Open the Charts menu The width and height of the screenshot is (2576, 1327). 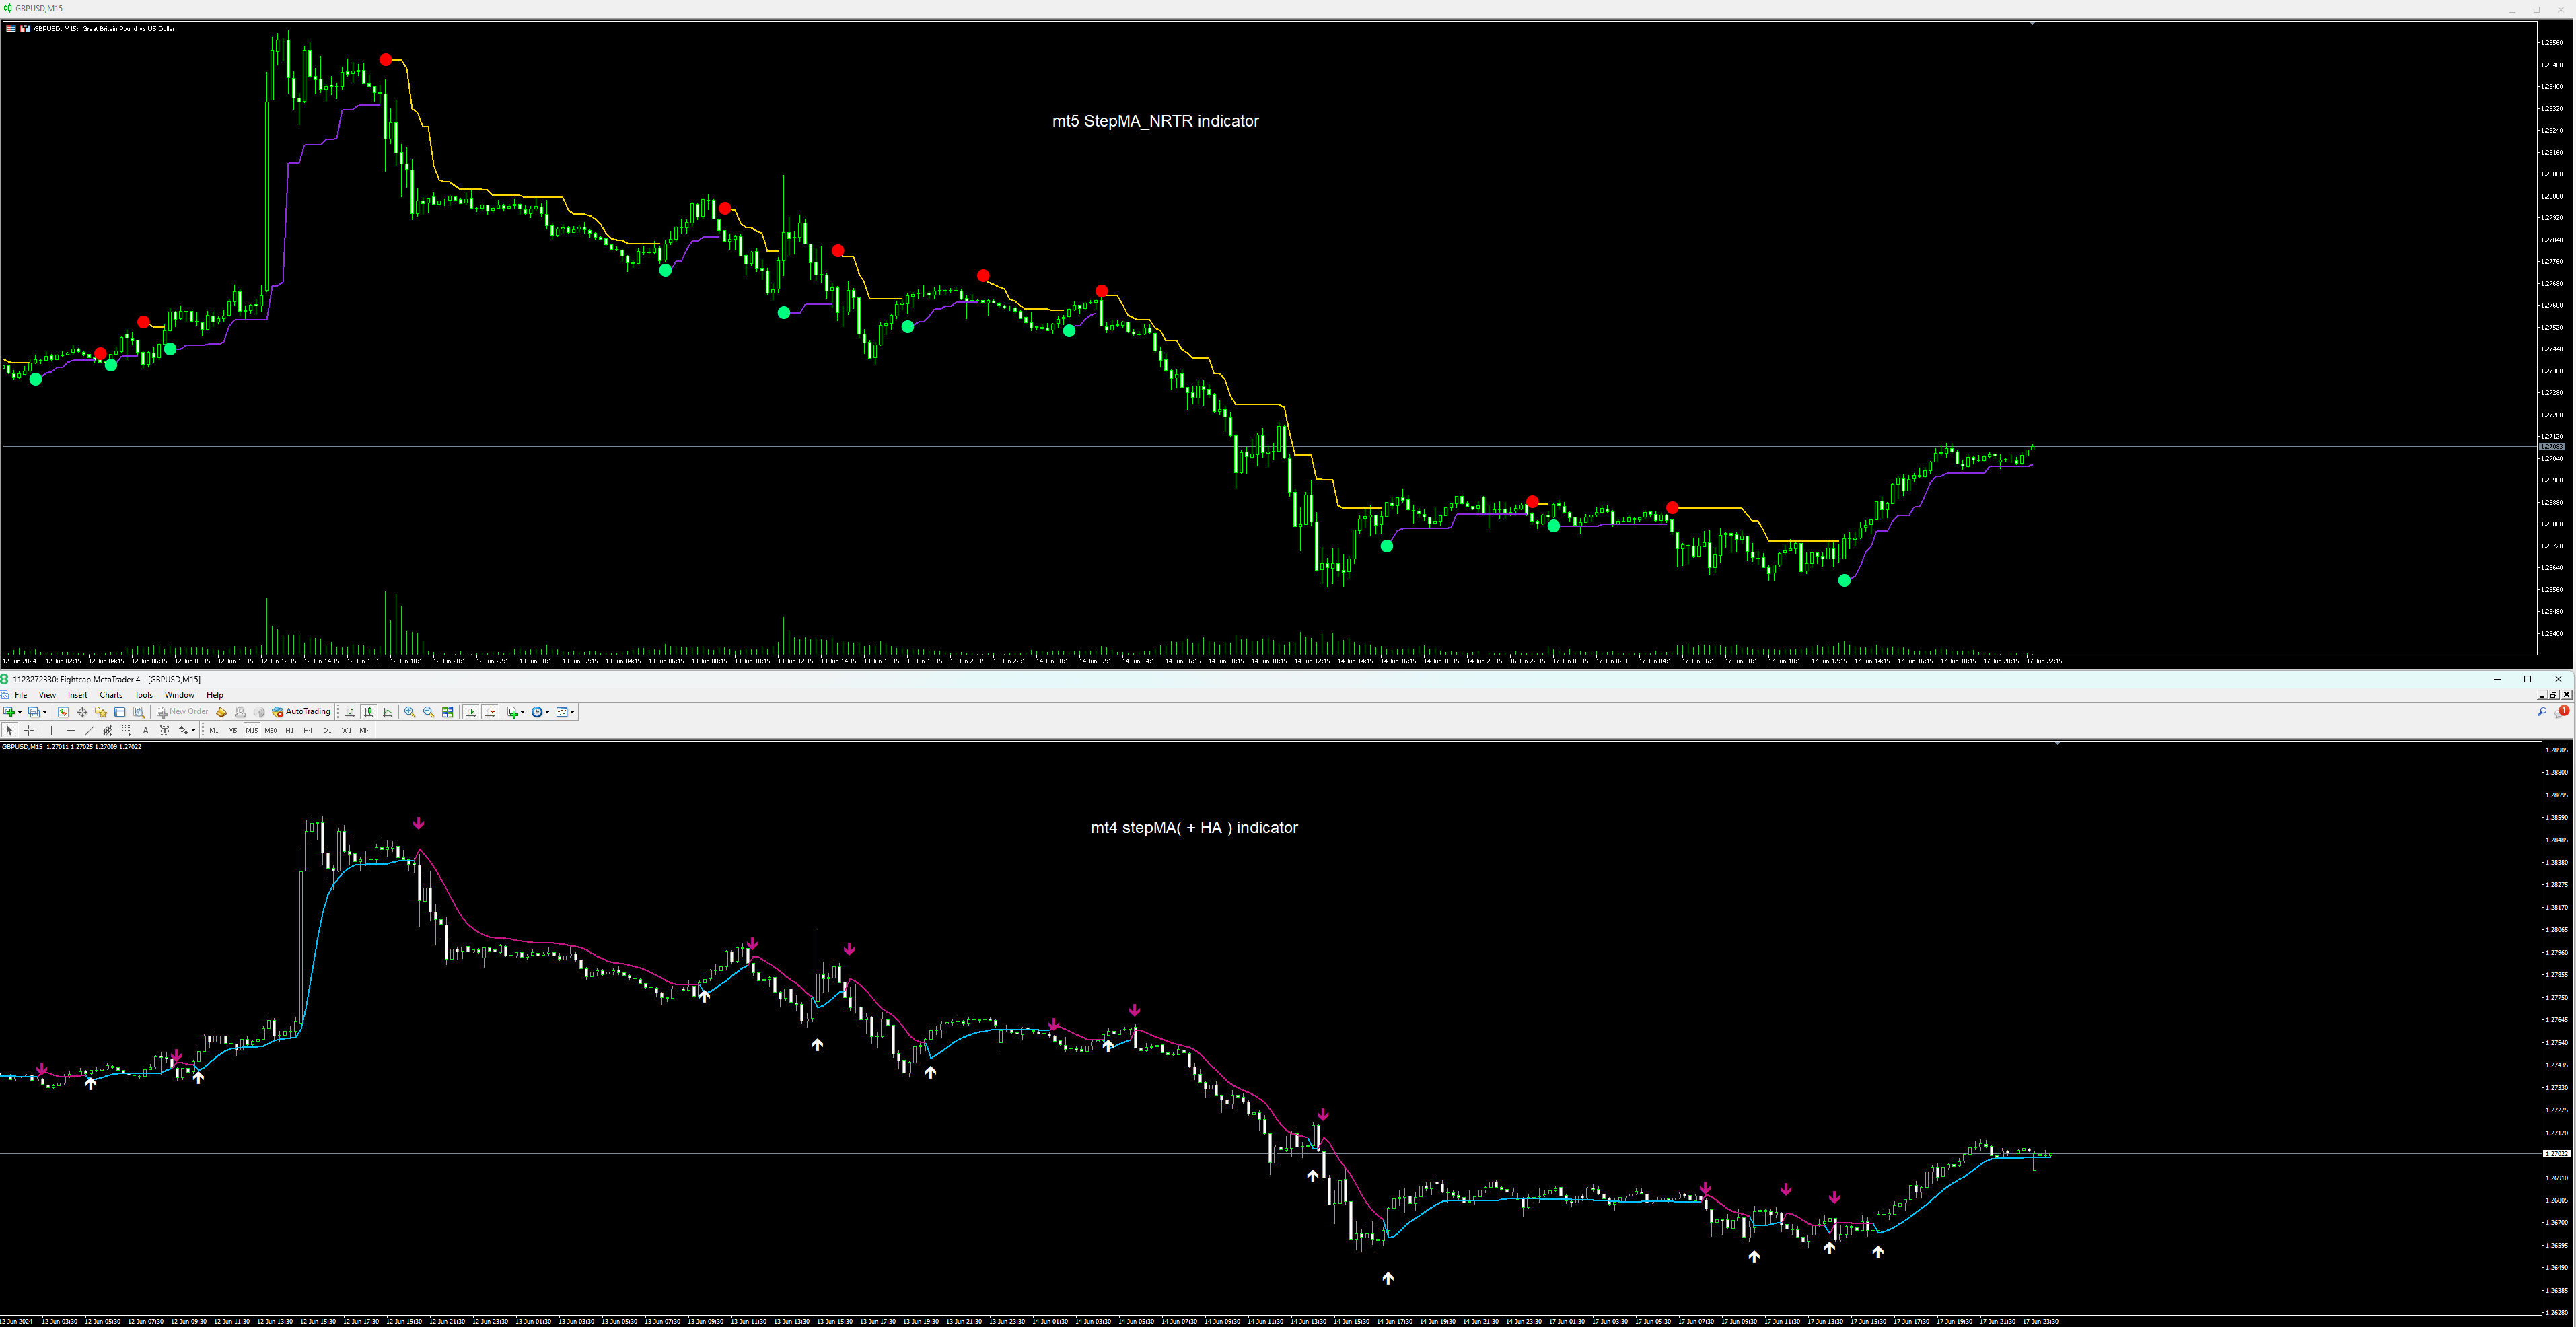pos(111,695)
